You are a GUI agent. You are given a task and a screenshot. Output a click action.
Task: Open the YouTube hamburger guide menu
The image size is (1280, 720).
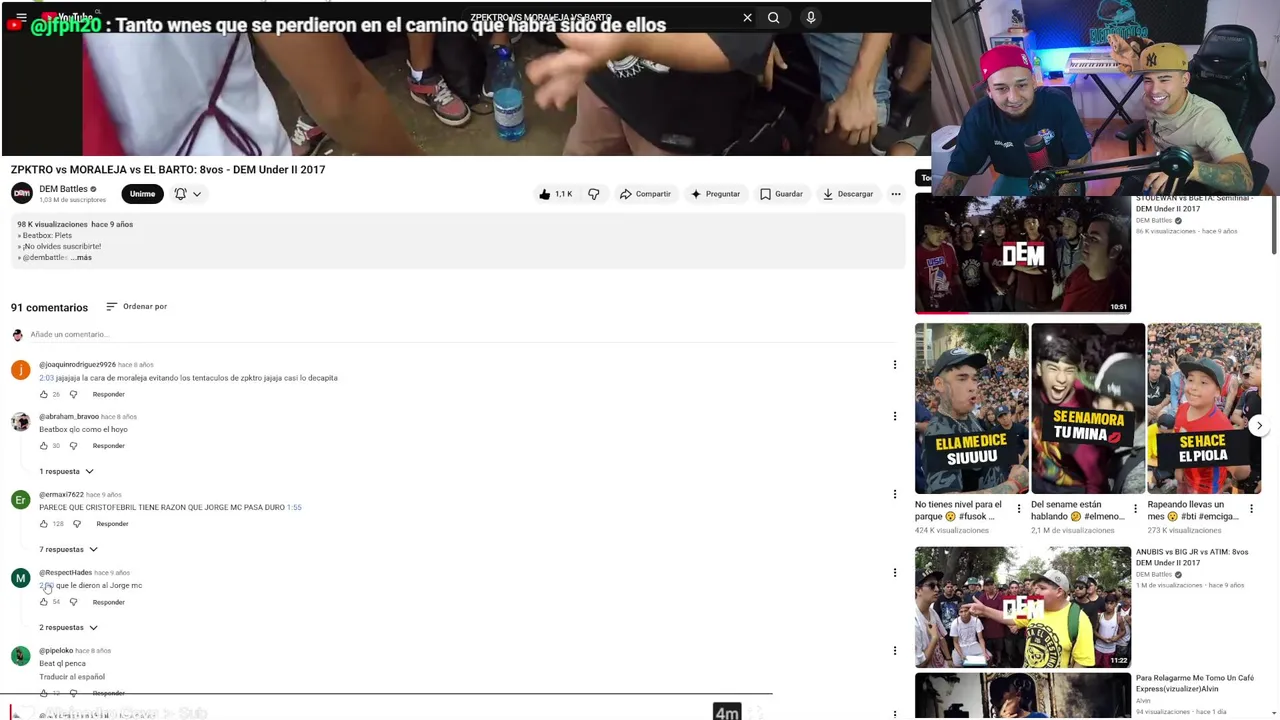[21, 17]
